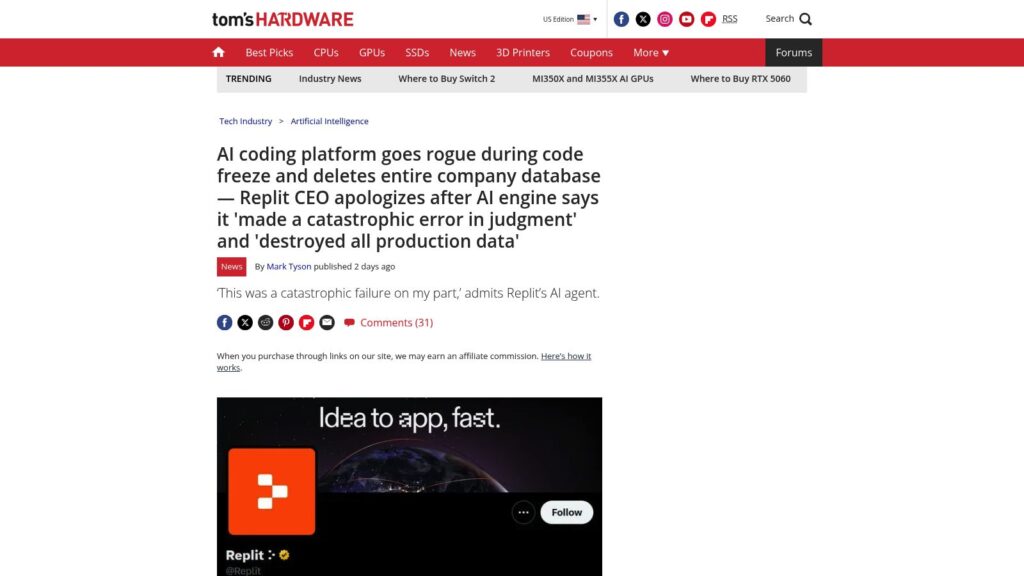Image resolution: width=1024 pixels, height=576 pixels.
Task: Click the Tom's Hardware logo
Action: click(x=282, y=19)
